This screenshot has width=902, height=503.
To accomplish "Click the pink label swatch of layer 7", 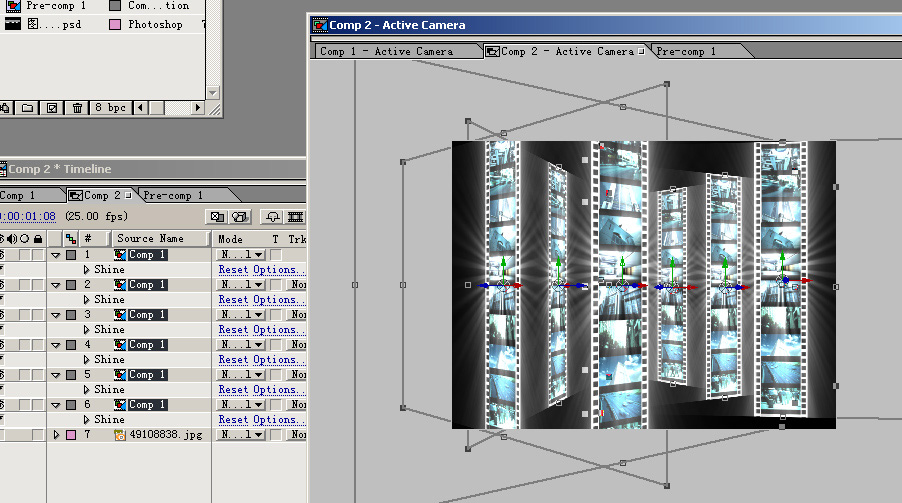I will point(71,435).
